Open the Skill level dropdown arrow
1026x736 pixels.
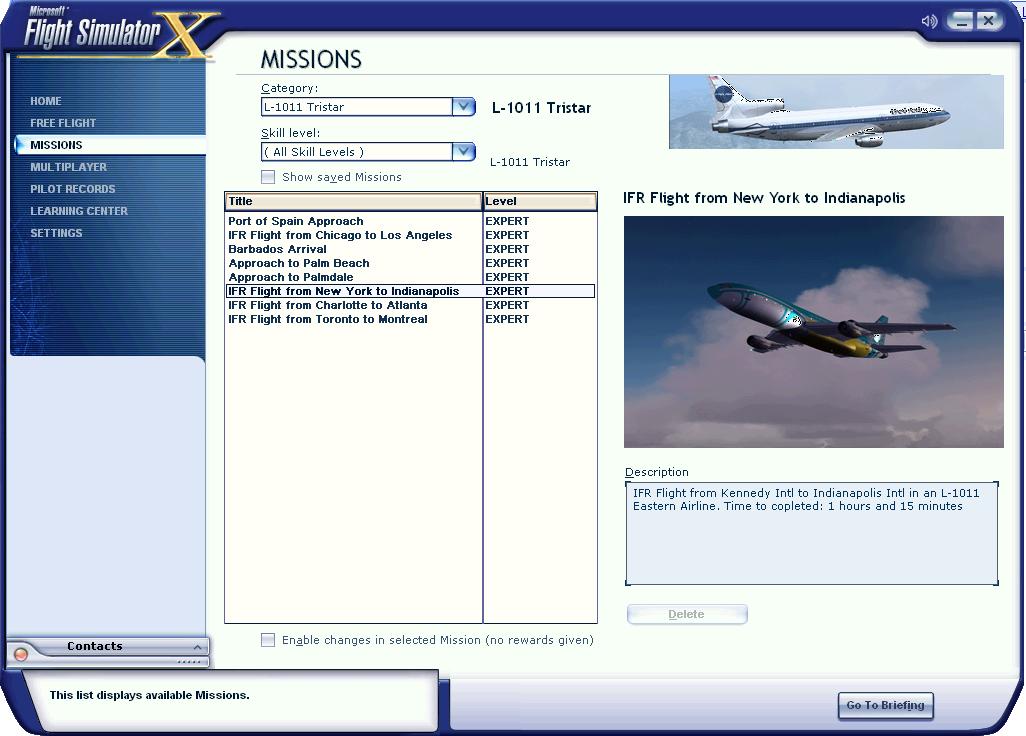click(463, 152)
